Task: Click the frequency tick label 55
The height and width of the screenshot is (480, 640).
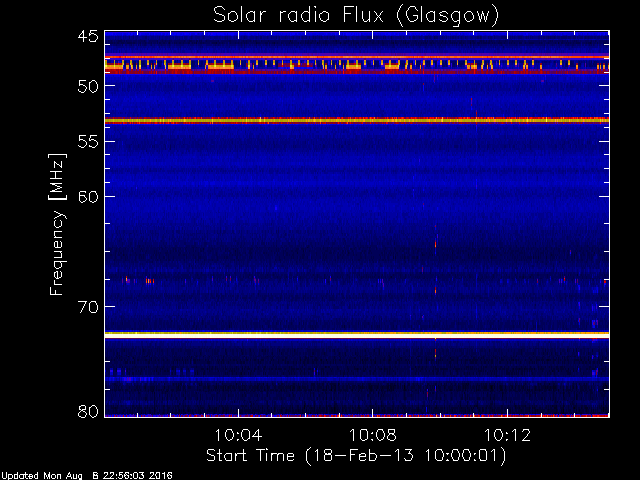Action: (88, 142)
